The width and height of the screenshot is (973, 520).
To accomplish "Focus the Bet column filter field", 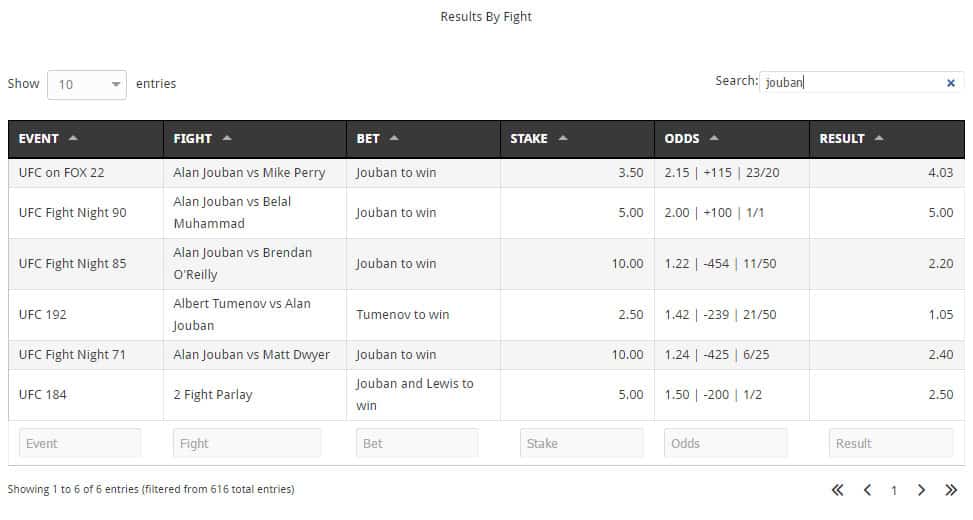I will tap(417, 443).
